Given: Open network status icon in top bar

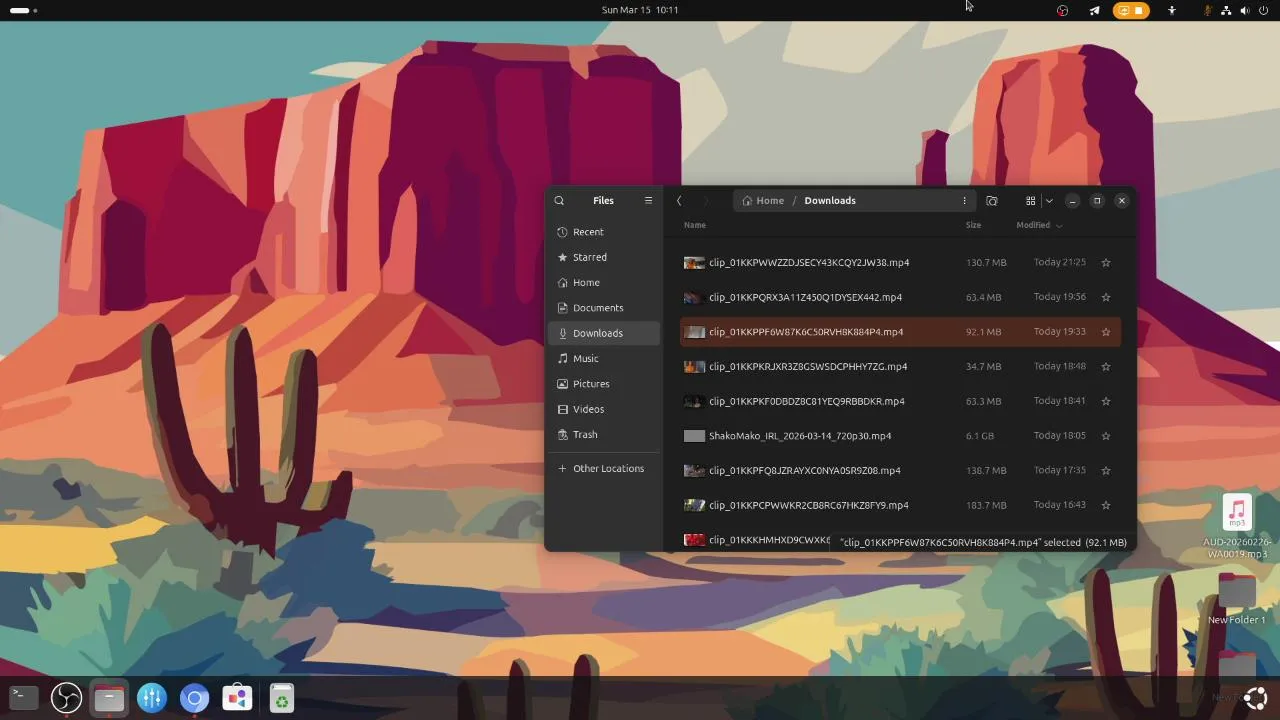Looking at the screenshot, I should coord(1227,10).
